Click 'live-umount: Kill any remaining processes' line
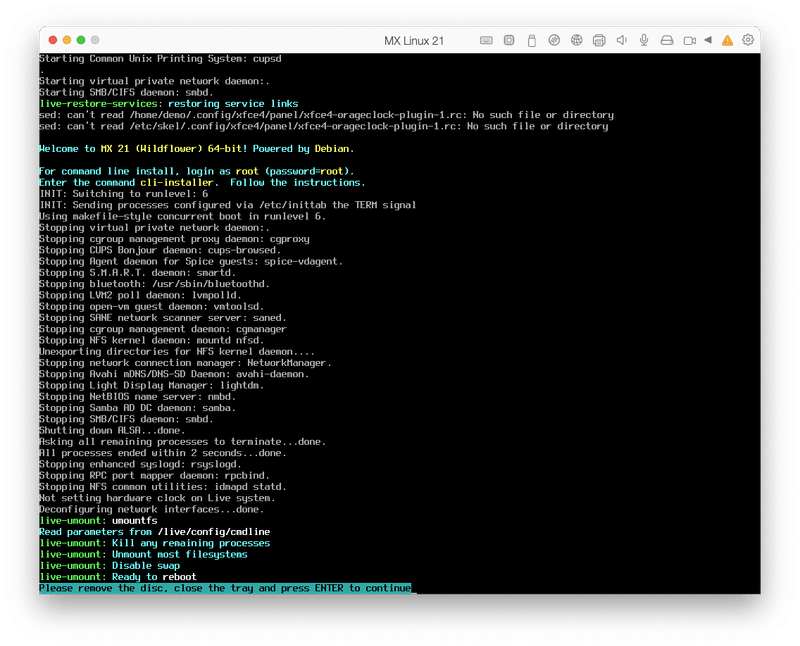The image size is (800, 646). 155,543
